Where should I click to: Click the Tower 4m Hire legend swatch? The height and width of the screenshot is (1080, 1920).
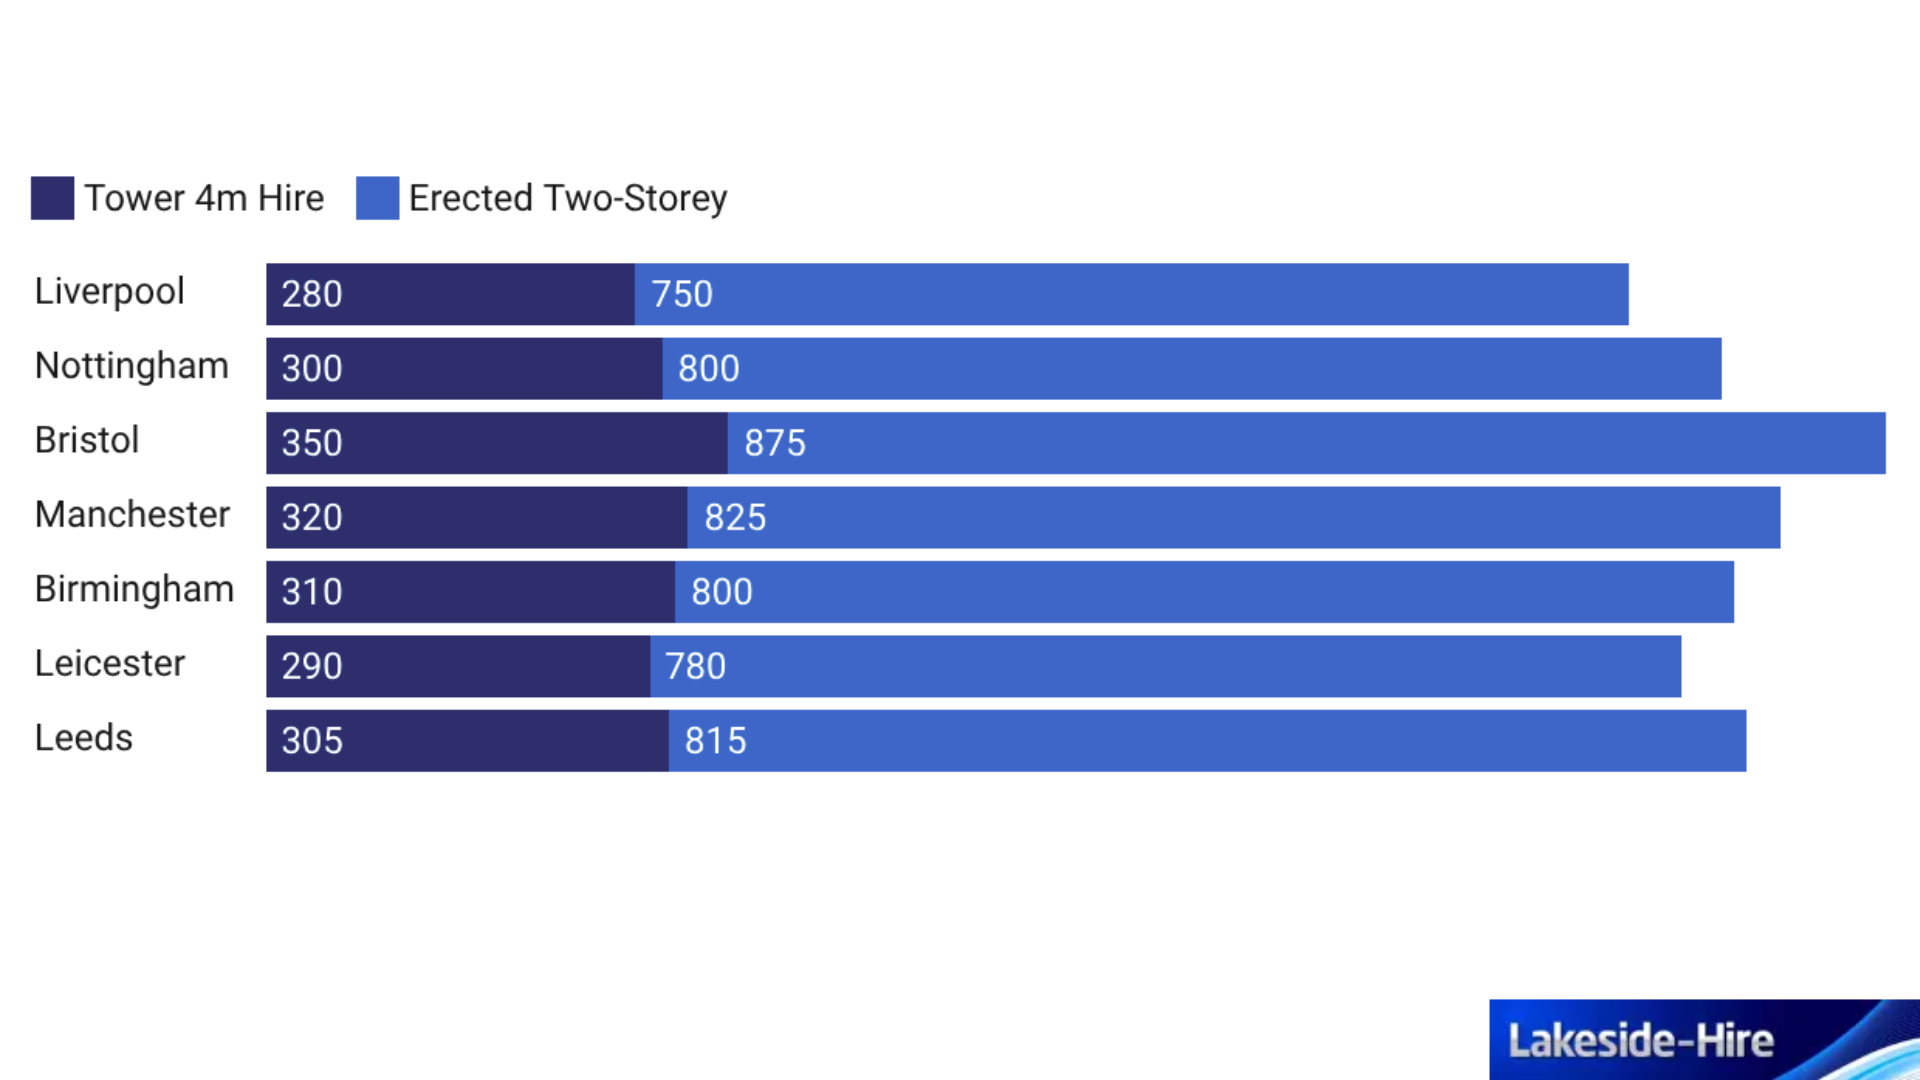pos(52,198)
